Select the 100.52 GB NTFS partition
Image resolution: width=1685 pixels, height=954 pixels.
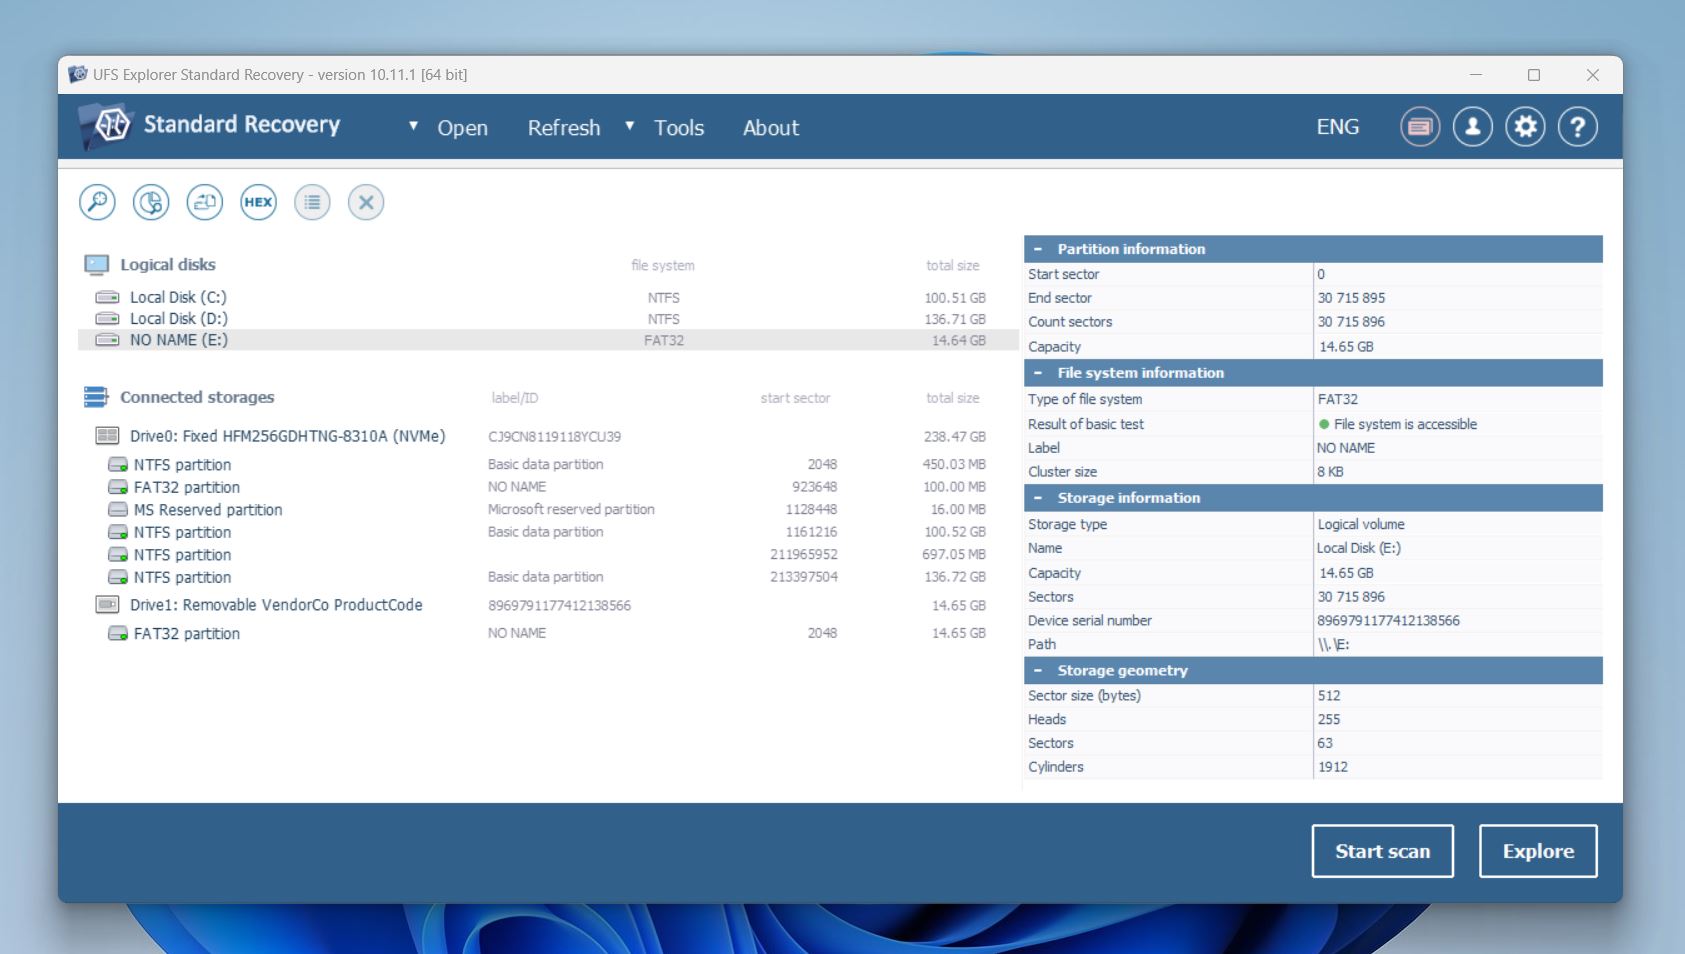548,532
